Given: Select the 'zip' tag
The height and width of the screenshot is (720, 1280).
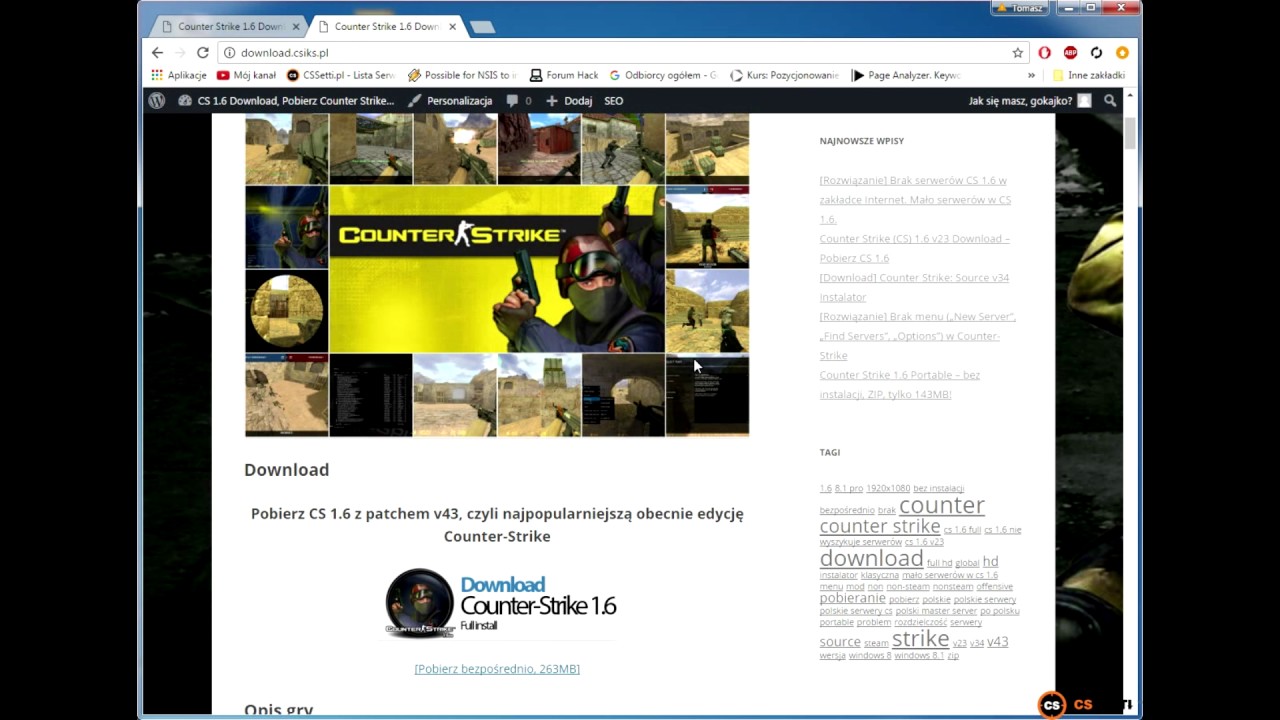Looking at the screenshot, I should pyautogui.click(x=953, y=656).
